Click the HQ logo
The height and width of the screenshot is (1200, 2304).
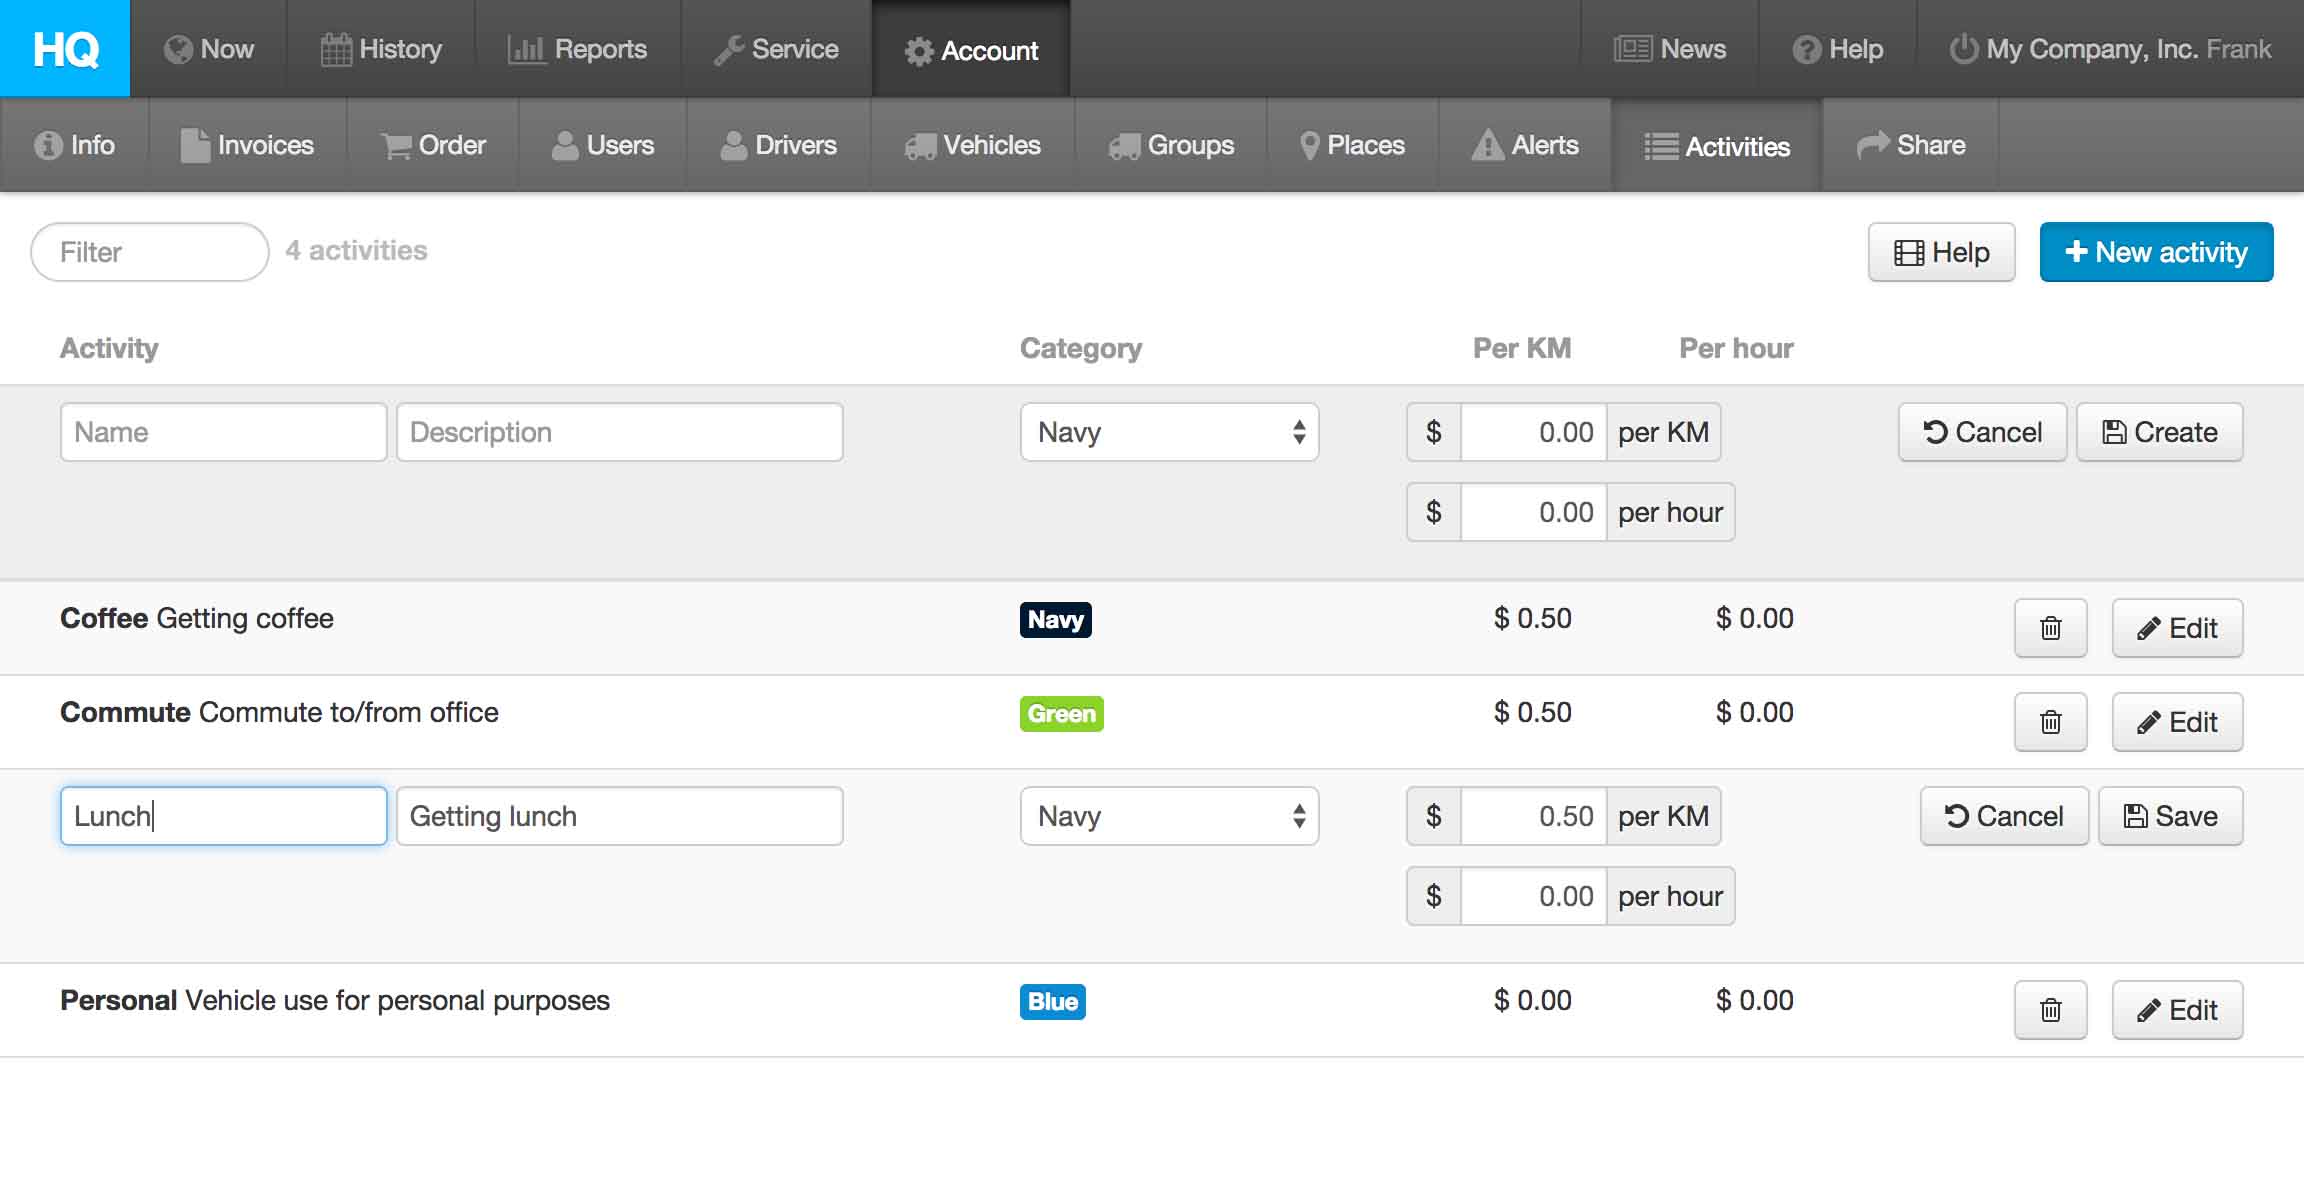[x=65, y=48]
